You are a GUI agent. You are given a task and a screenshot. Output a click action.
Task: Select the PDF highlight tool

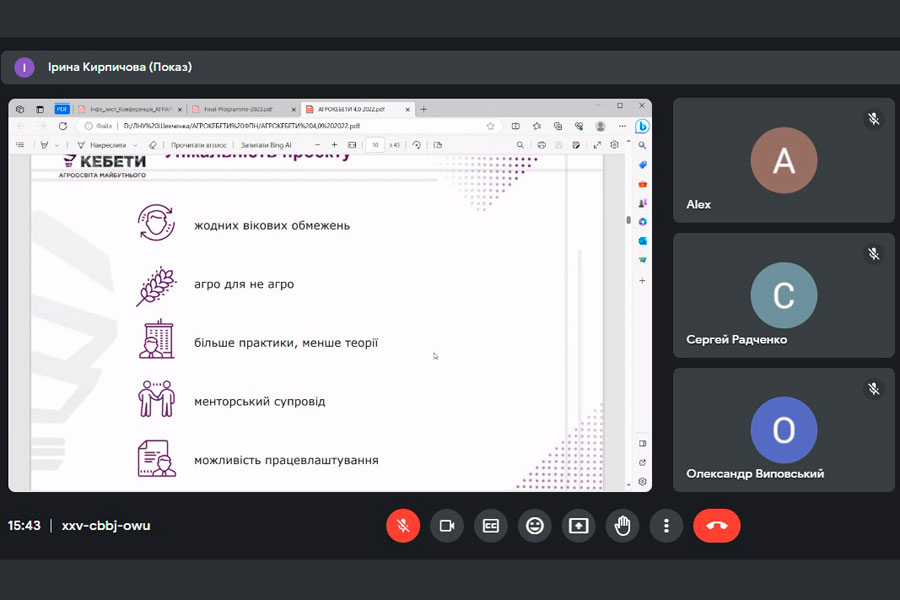(x=44, y=145)
